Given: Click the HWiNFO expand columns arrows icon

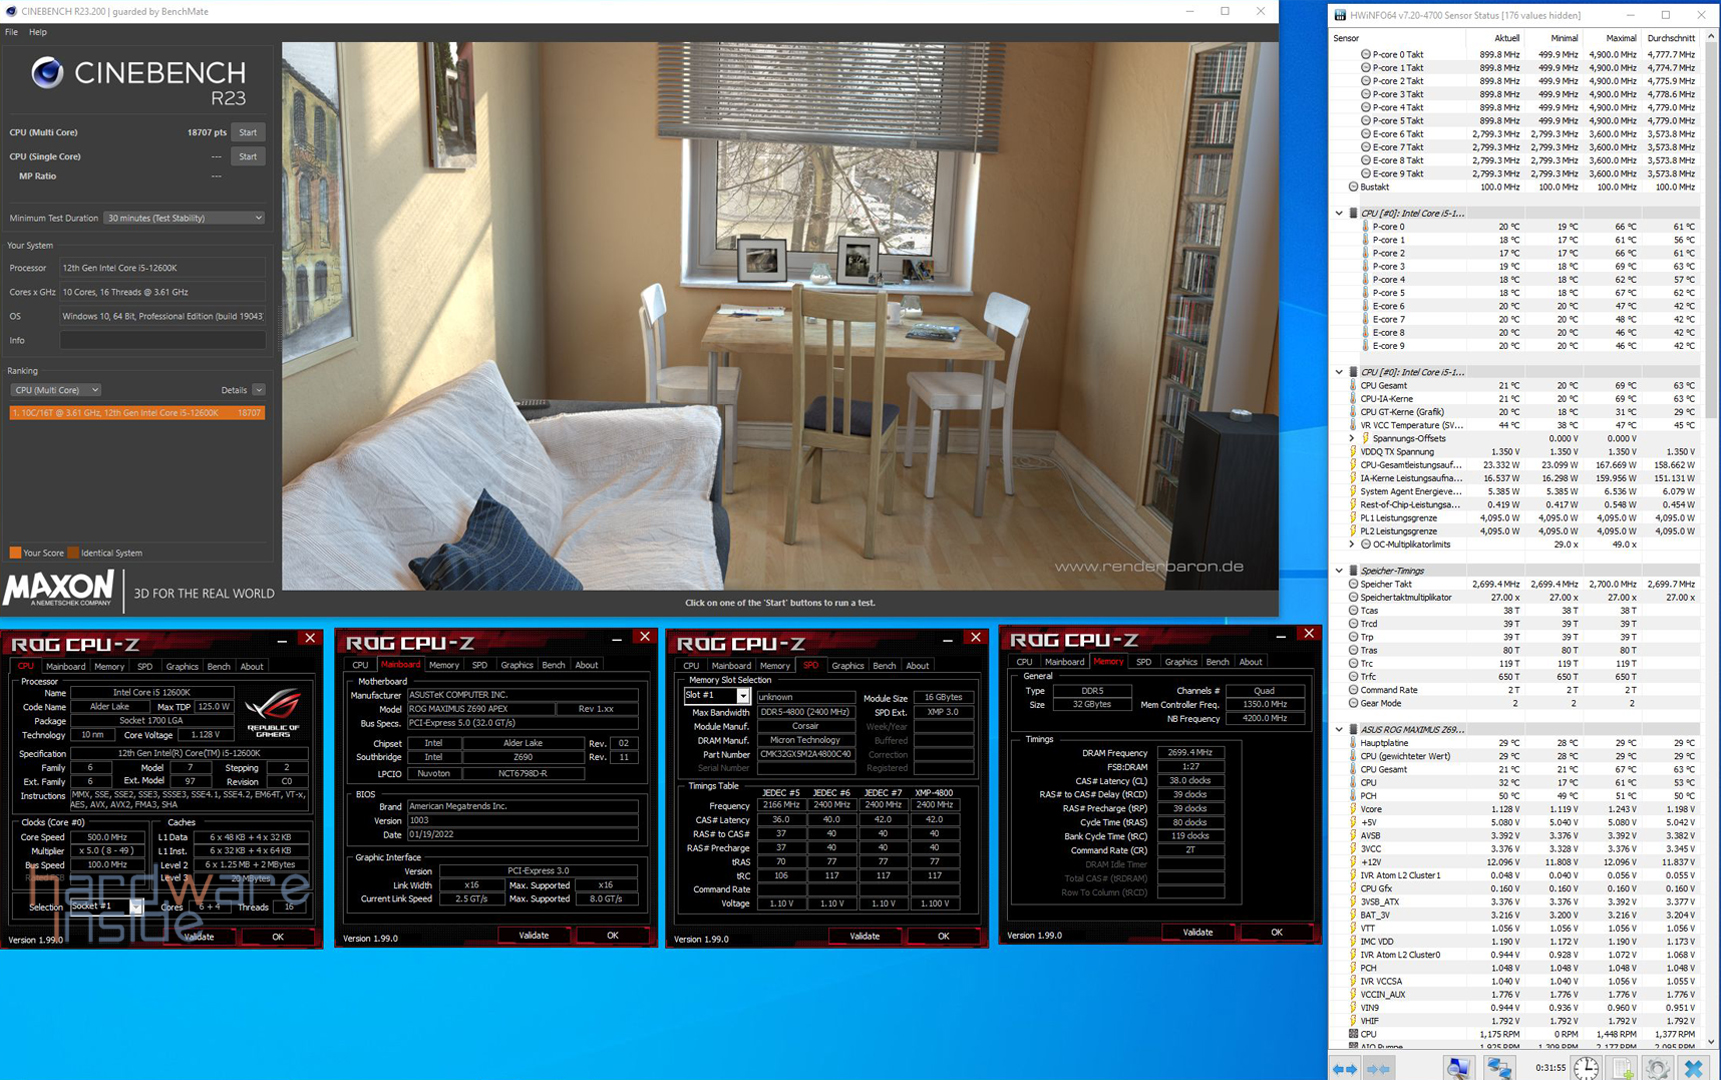Looking at the screenshot, I should coord(1345,1068).
